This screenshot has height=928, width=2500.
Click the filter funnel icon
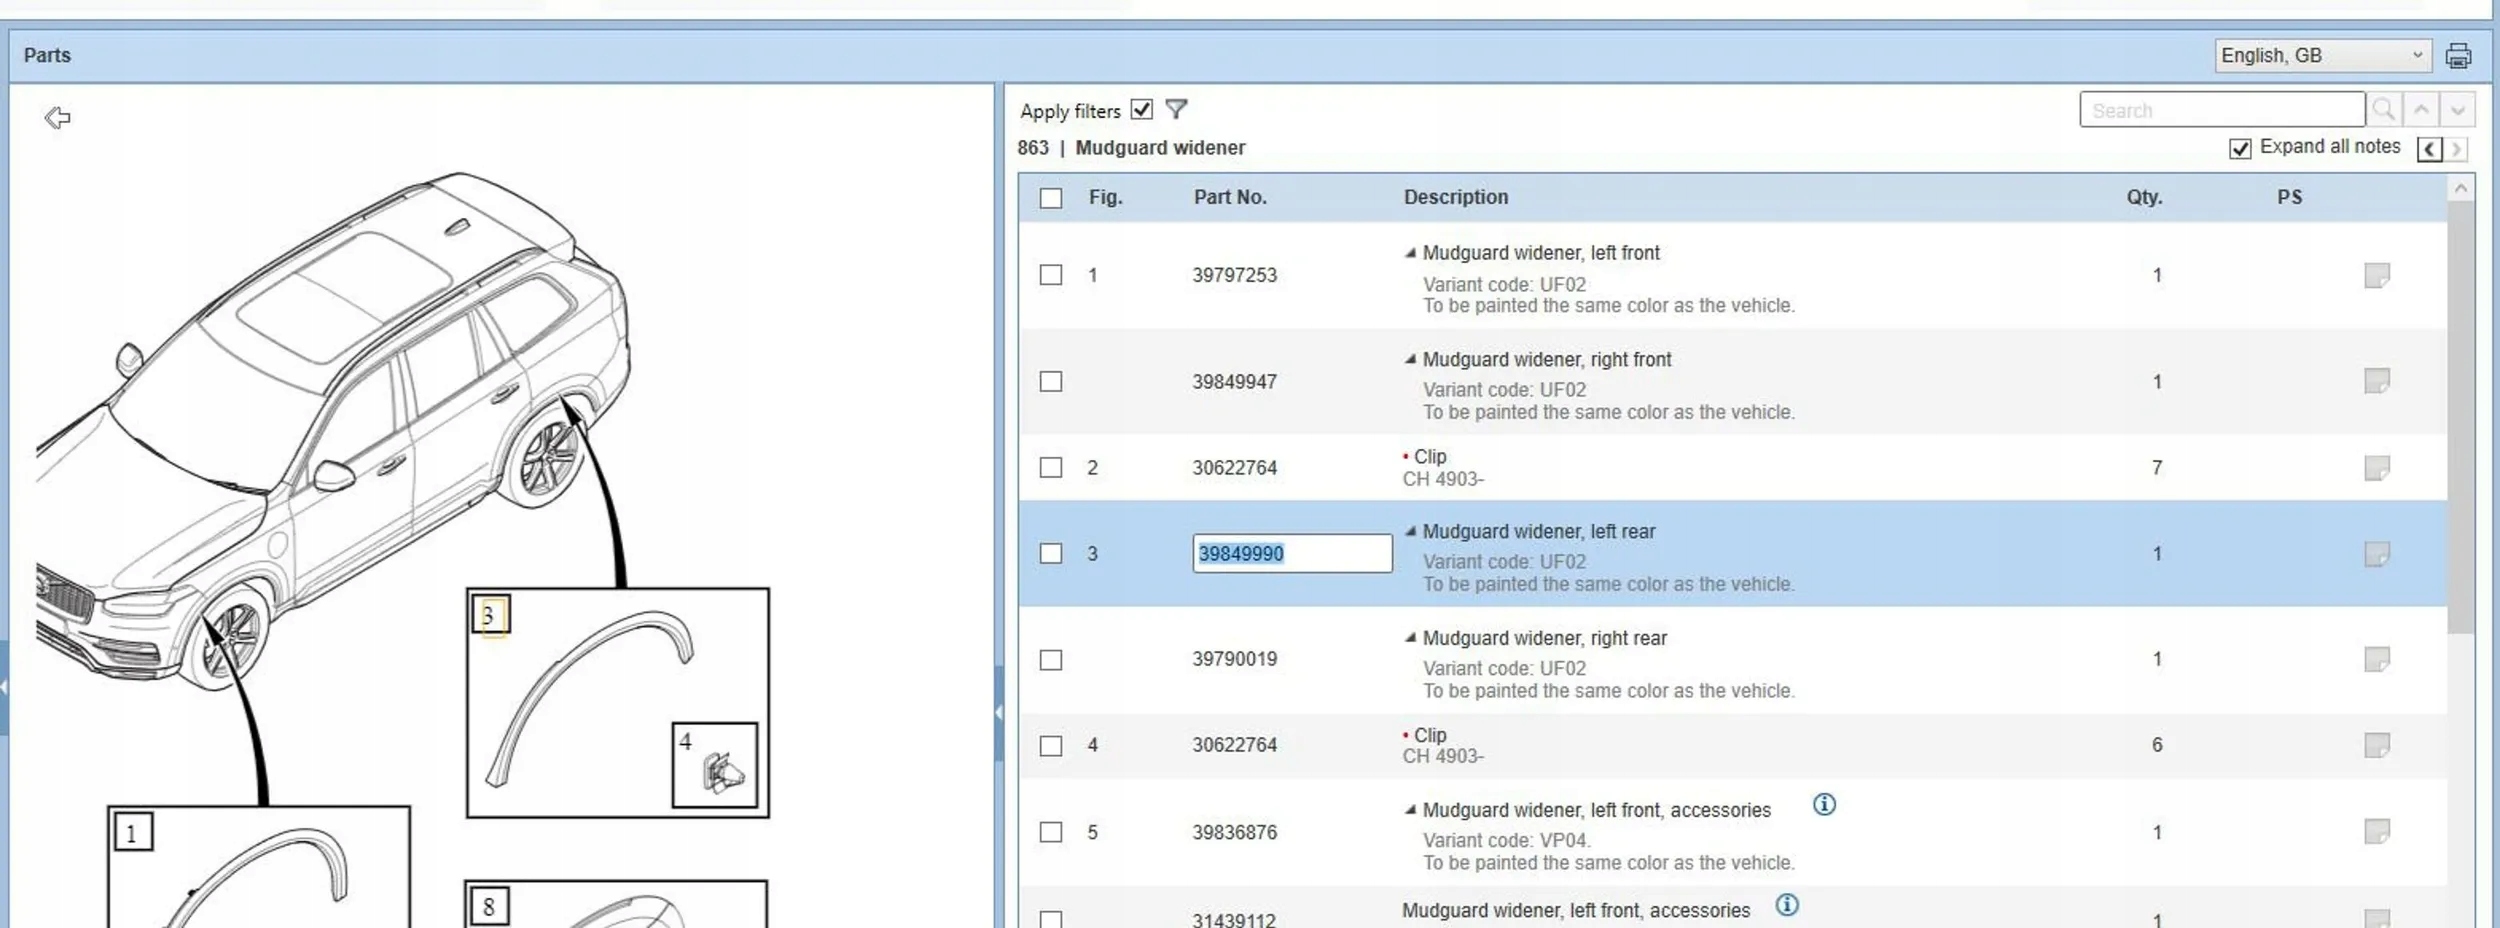(x=1177, y=109)
